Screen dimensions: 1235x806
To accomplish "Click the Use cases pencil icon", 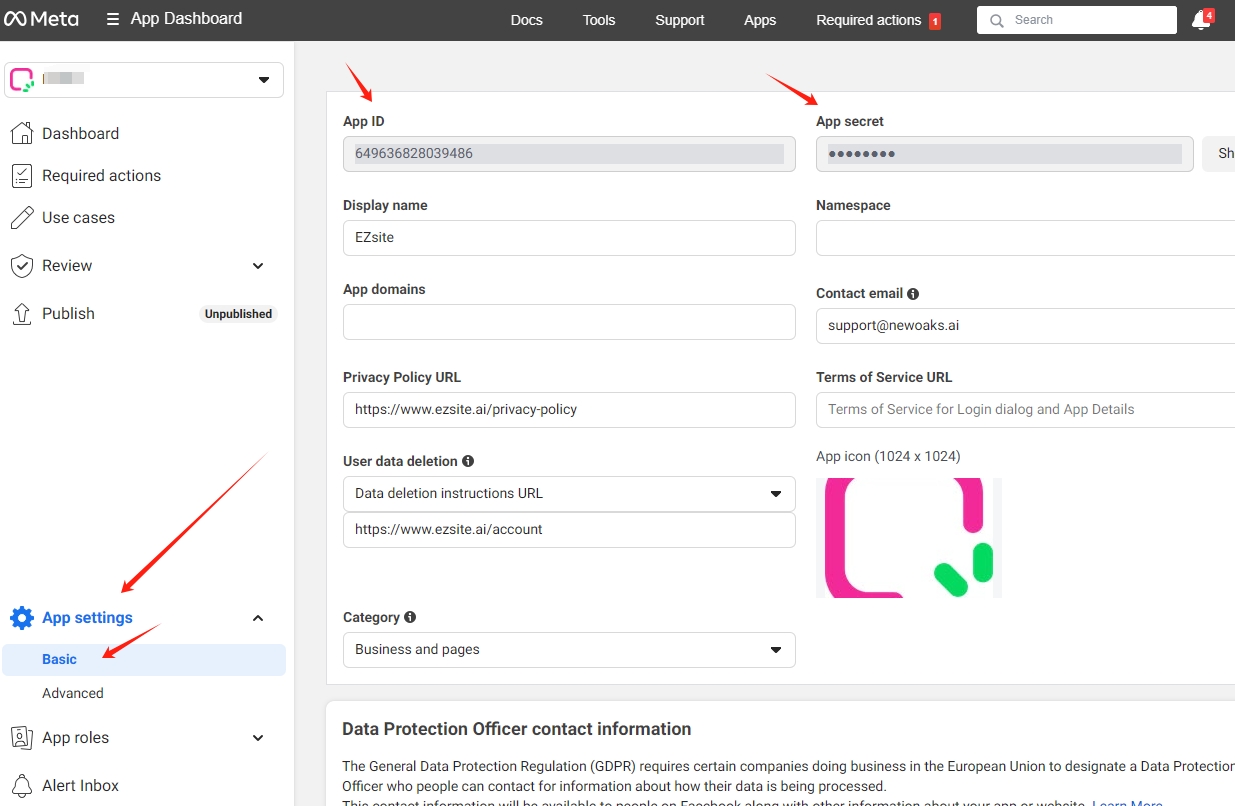I will (x=21, y=217).
